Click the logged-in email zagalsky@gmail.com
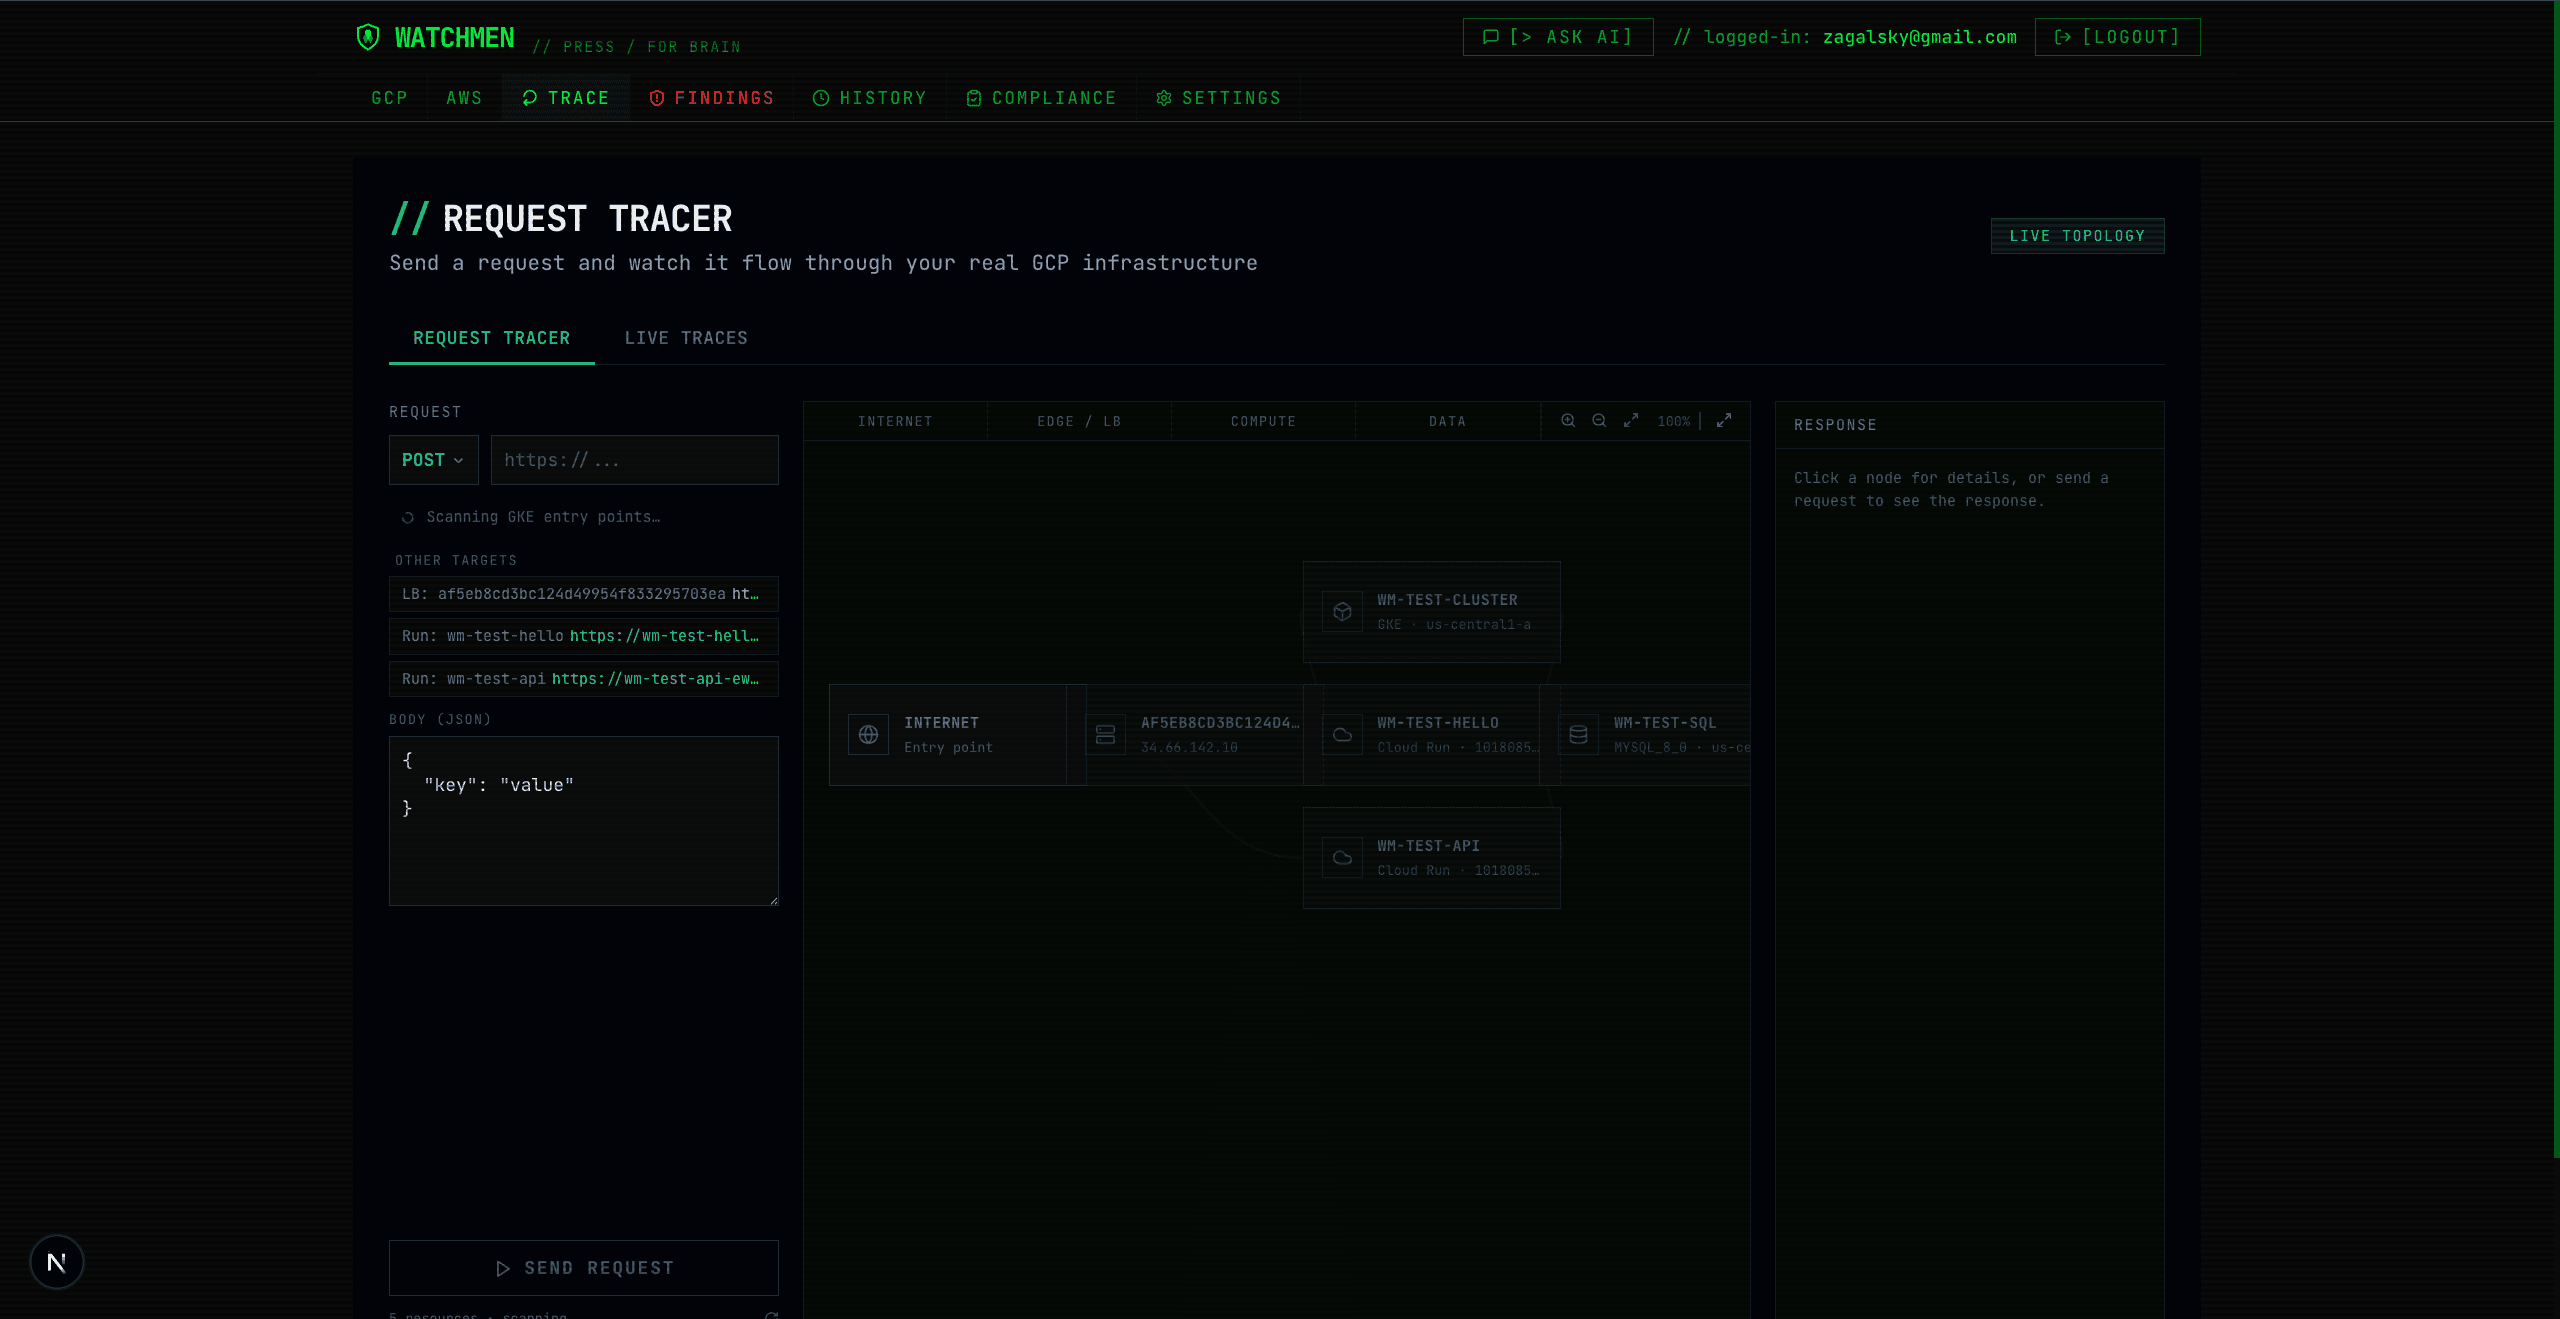This screenshot has height=1319, width=2560. [1920, 37]
